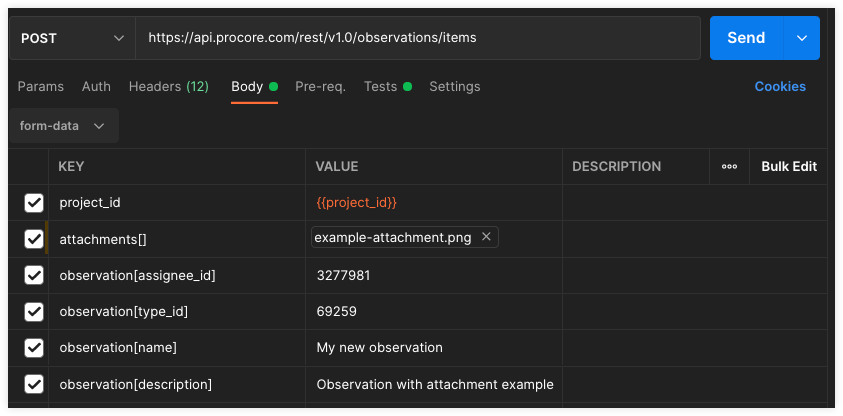
Task: Open the Auth tab
Action: [x=96, y=87]
